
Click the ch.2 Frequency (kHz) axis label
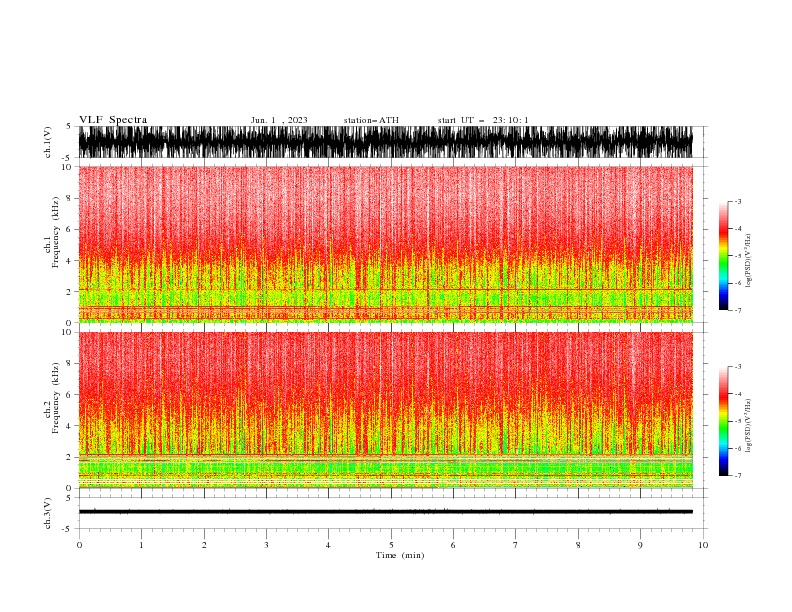[x=51, y=398]
